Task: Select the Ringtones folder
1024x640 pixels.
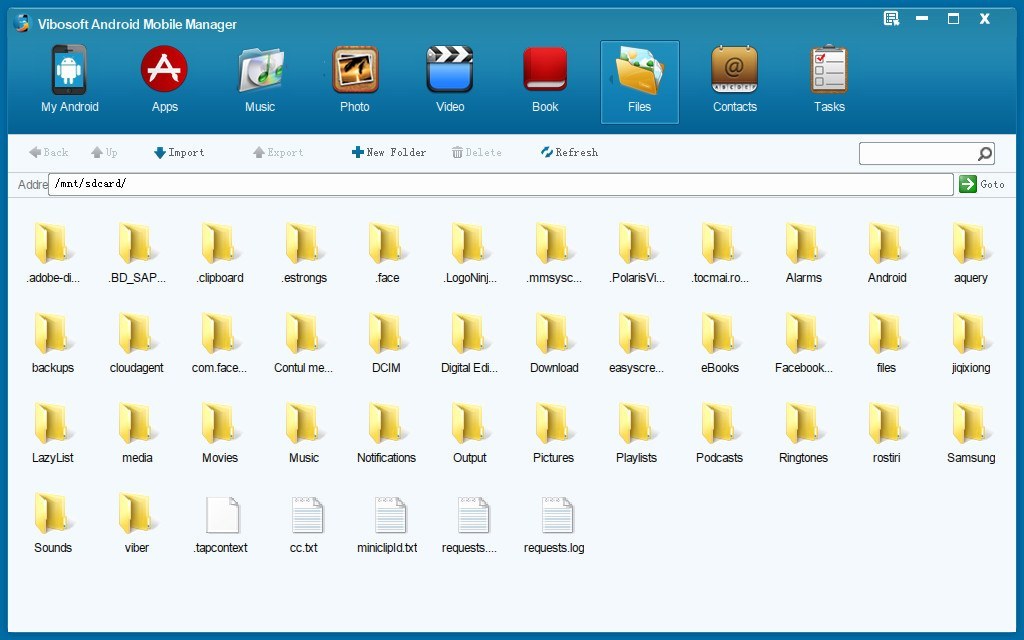Action: 803,434
